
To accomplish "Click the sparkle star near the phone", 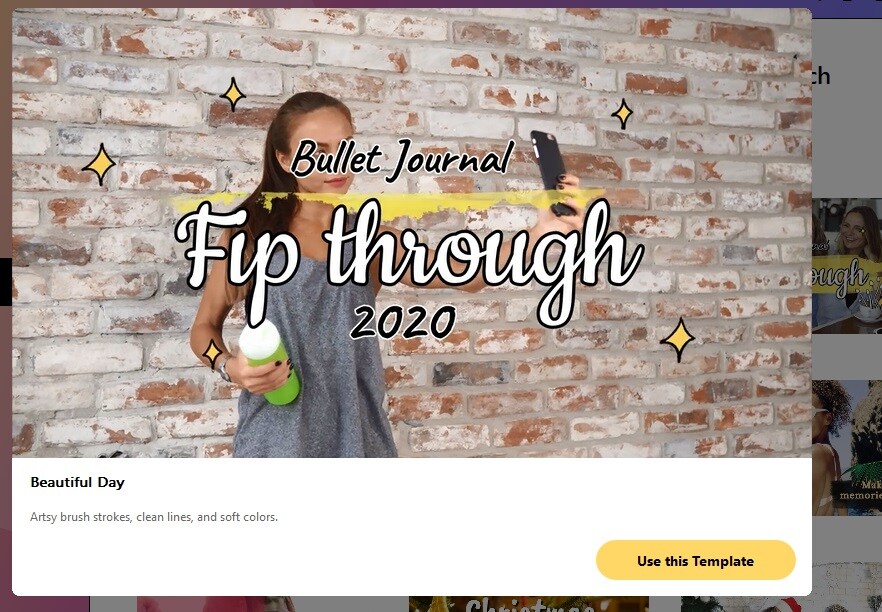I will [x=622, y=114].
